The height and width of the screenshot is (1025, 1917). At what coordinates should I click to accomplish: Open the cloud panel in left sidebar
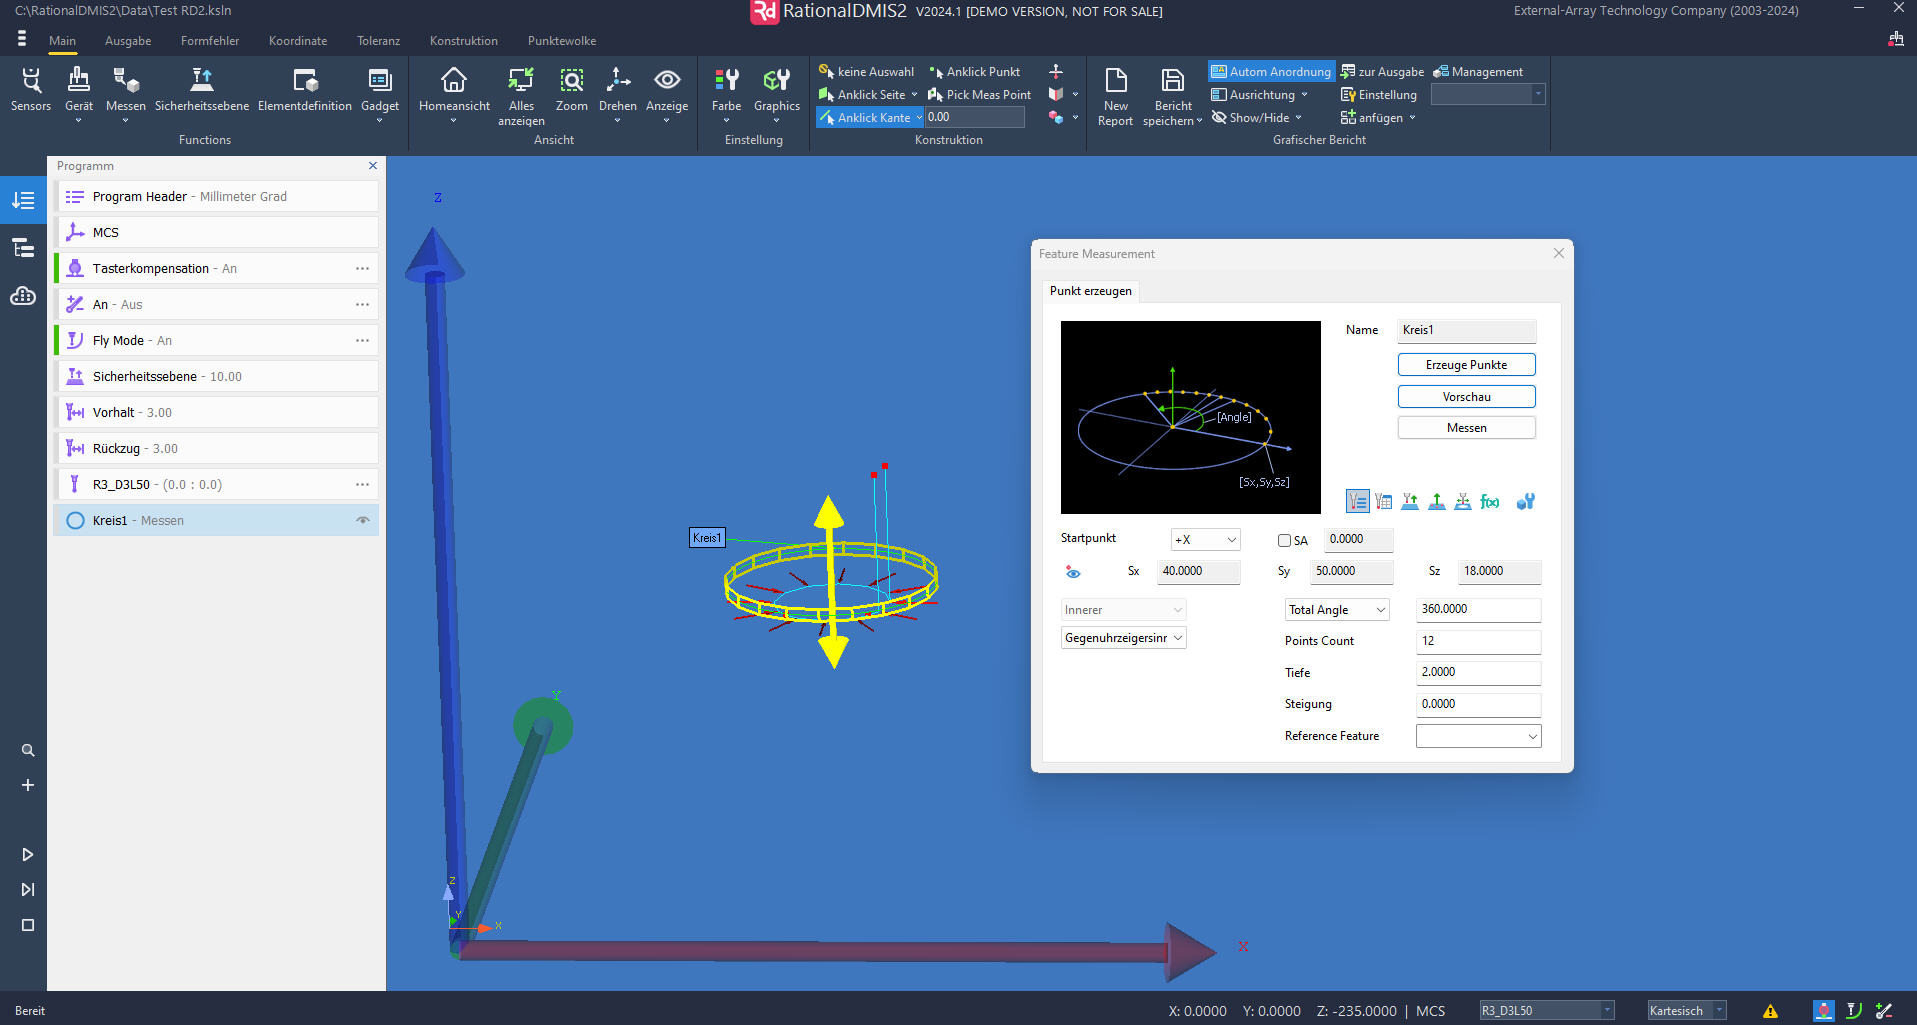[23, 296]
